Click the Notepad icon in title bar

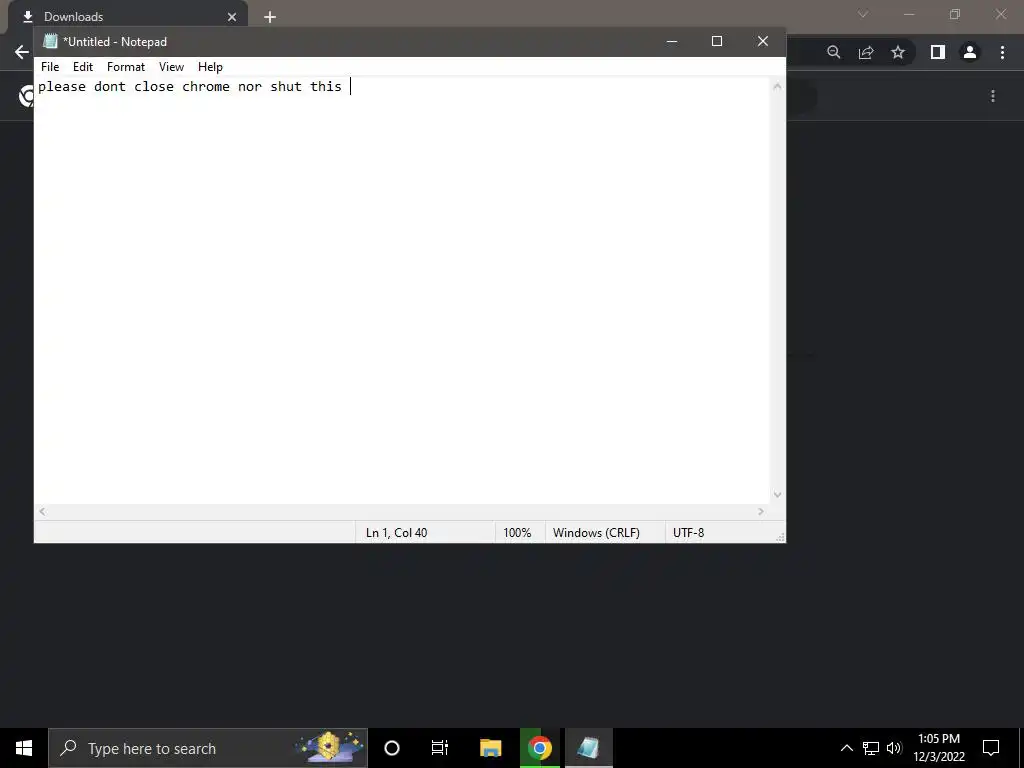click(x=50, y=41)
